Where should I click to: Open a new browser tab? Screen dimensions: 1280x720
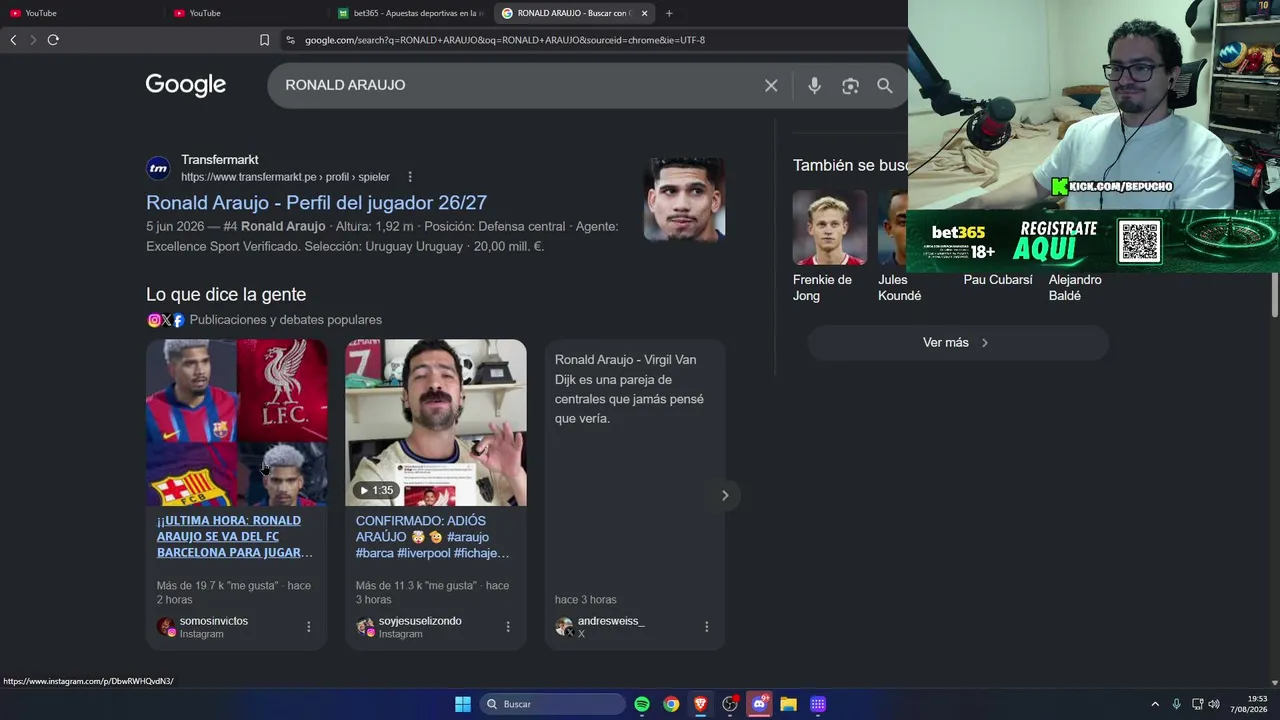coord(669,13)
